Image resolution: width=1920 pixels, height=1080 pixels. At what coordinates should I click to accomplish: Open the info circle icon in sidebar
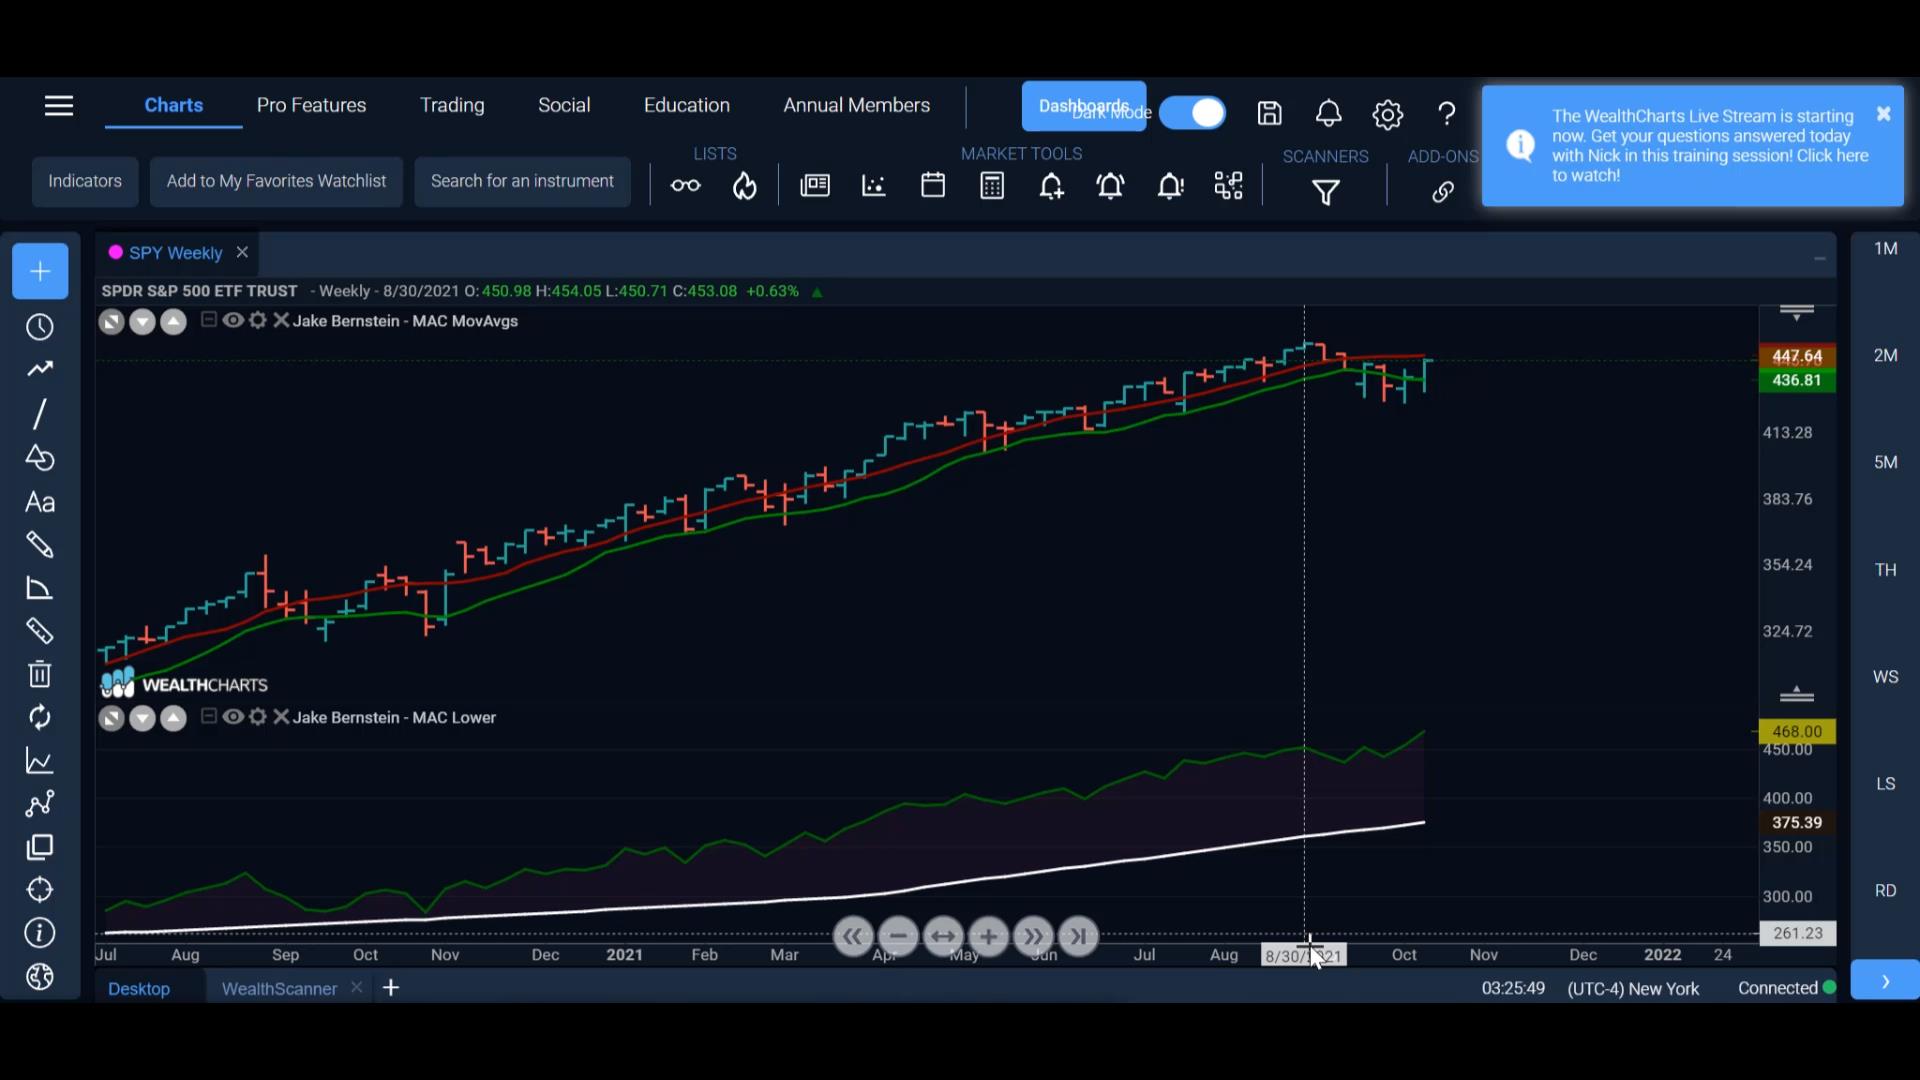tap(40, 933)
